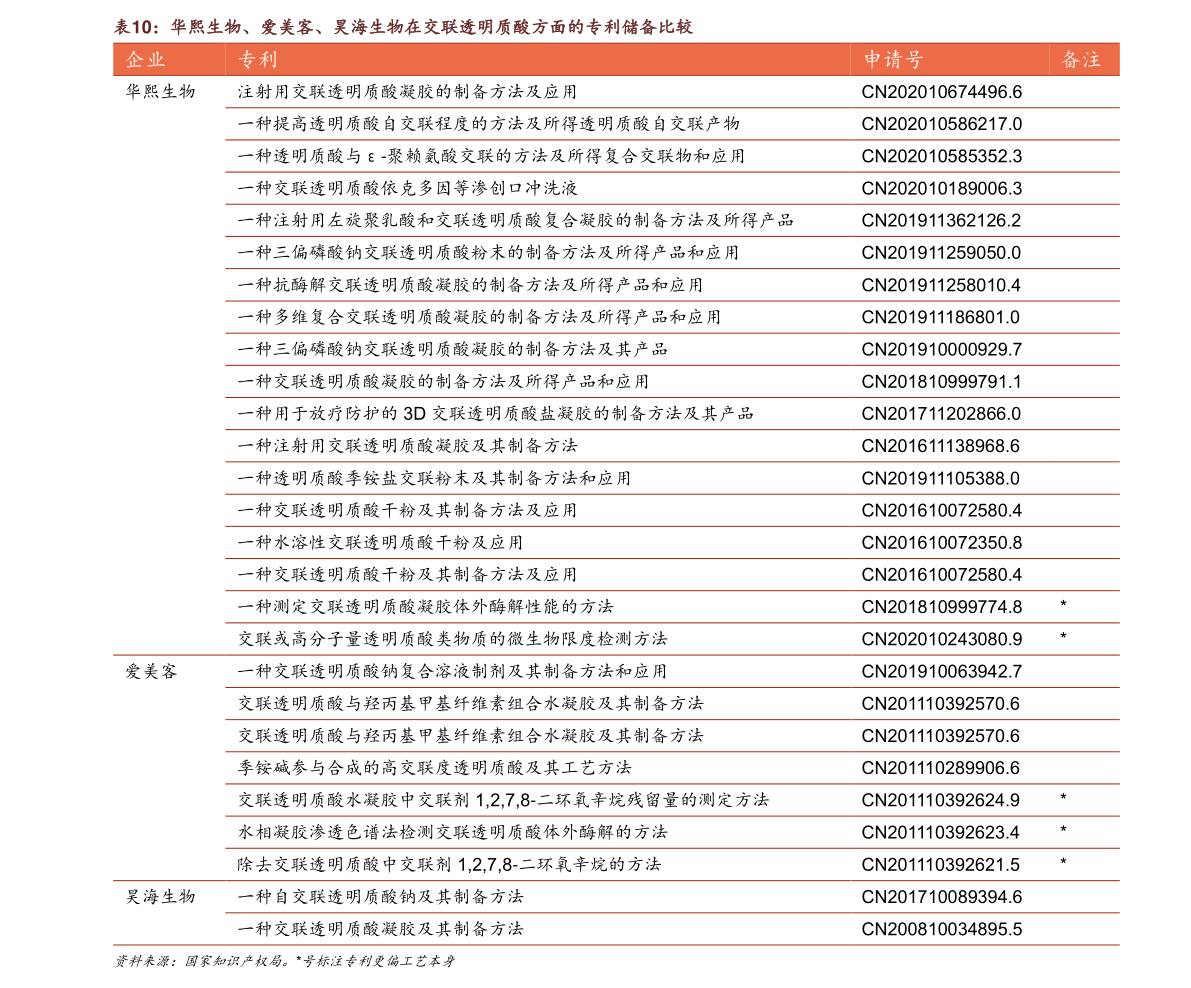Viewport: 1191px width, 988px height.
Task: Click application number CN201910063942.7
Action: (x=941, y=671)
